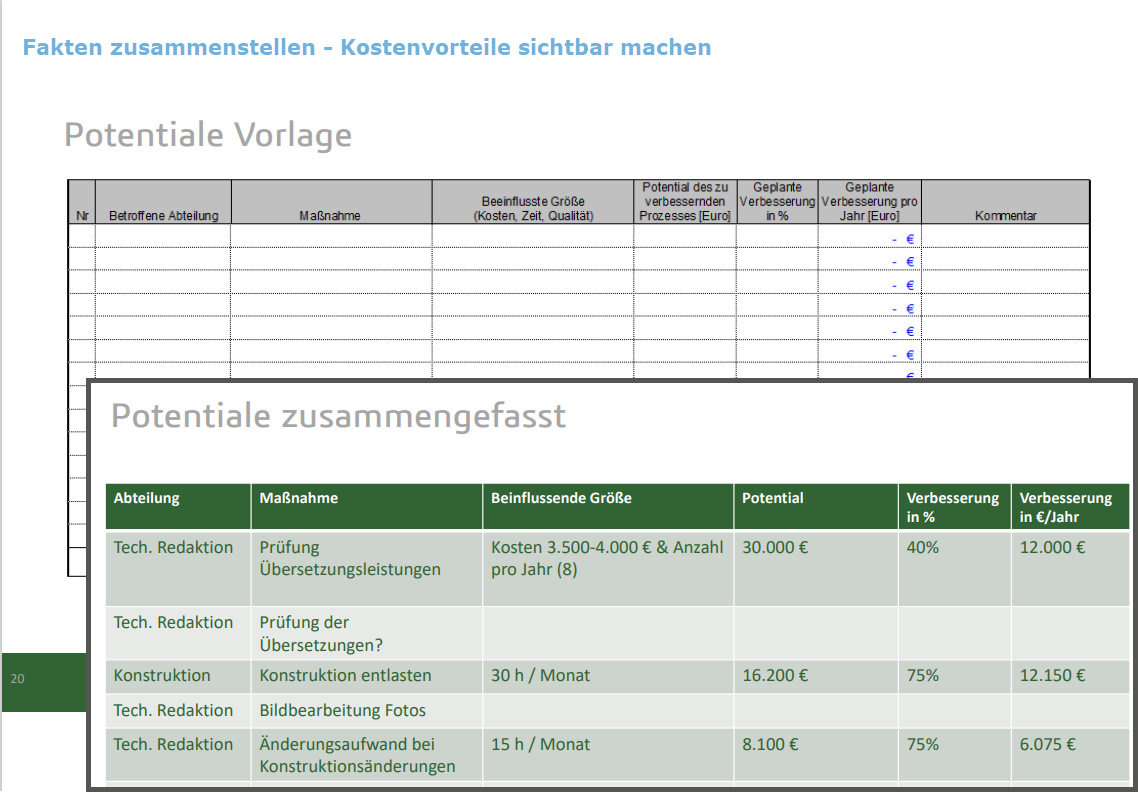The image size is (1138, 792).
Task: Select the '30.000 €' potential cell
Action: pos(816,568)
